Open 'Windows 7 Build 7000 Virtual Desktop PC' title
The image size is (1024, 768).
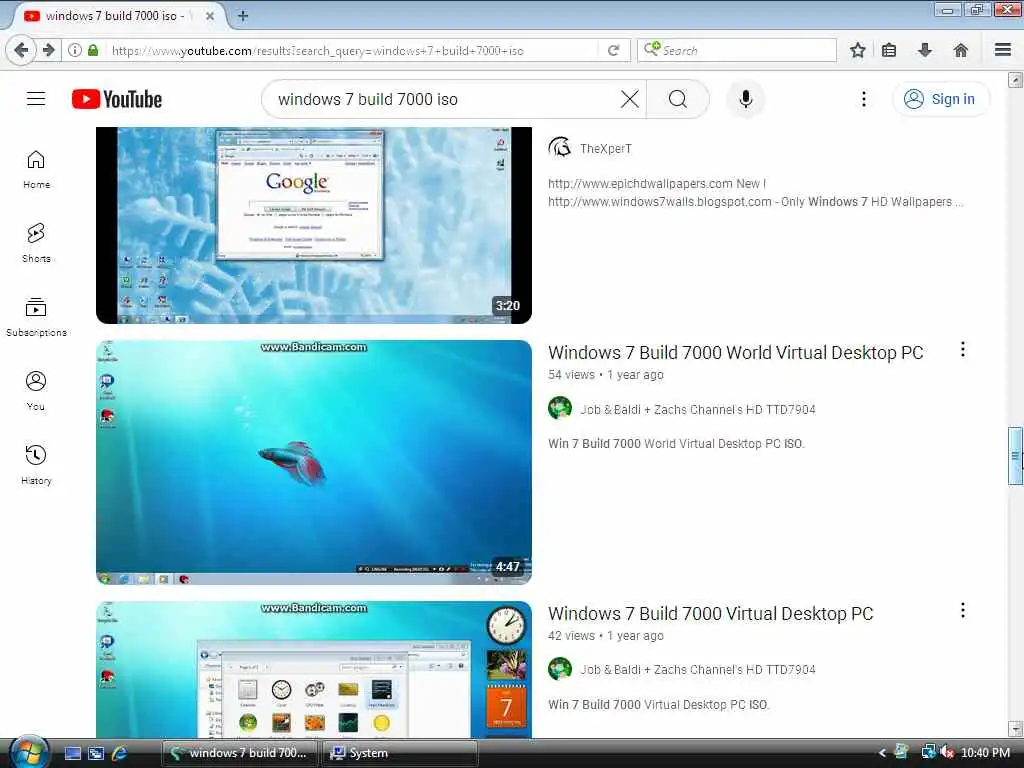[x=711, y=614]
